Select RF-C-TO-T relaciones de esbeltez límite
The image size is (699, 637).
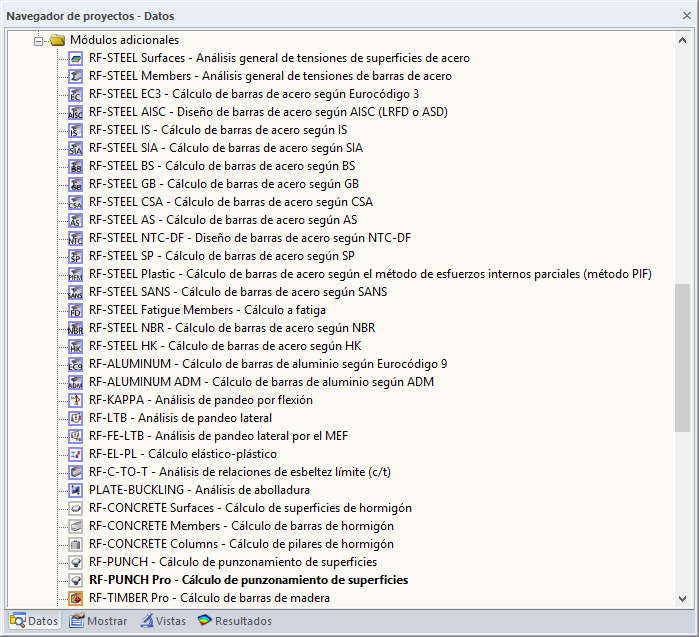click(x=240, y=472)
